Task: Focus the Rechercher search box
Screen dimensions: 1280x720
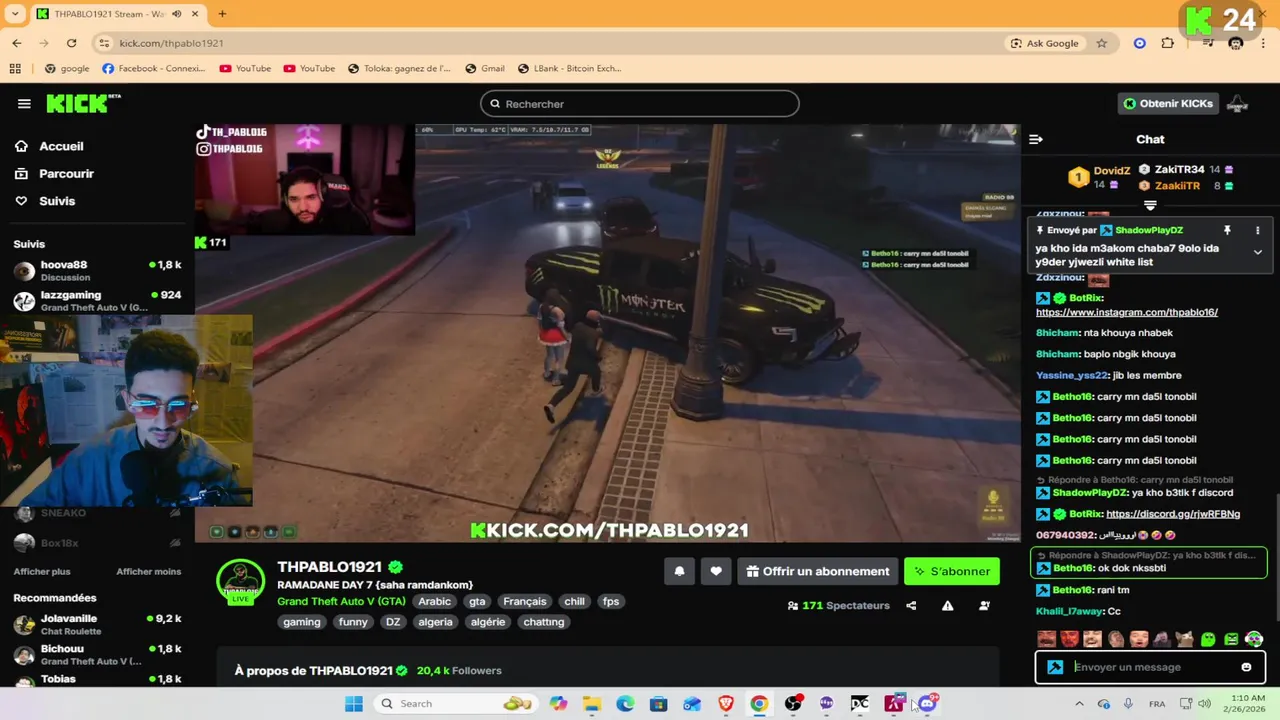Action: click(x=640, y=104)
